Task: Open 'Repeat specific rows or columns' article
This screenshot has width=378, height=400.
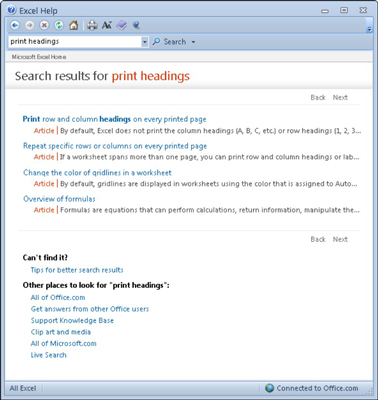Action: (115, 146)
